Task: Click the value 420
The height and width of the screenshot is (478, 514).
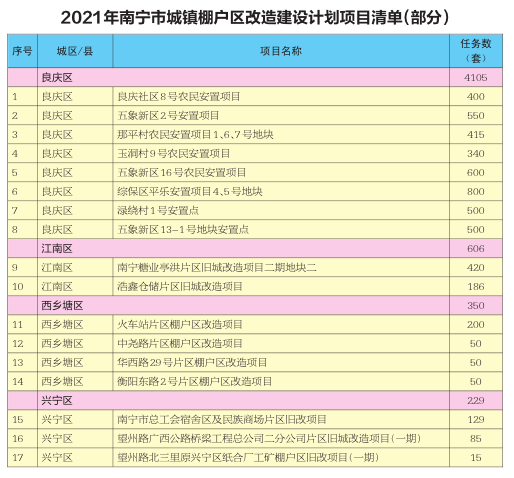Action: [x=476, y=267]
